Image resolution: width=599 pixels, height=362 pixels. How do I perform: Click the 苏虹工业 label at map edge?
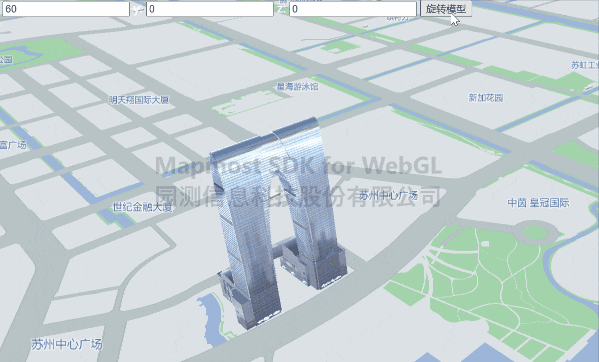point(585,65)
